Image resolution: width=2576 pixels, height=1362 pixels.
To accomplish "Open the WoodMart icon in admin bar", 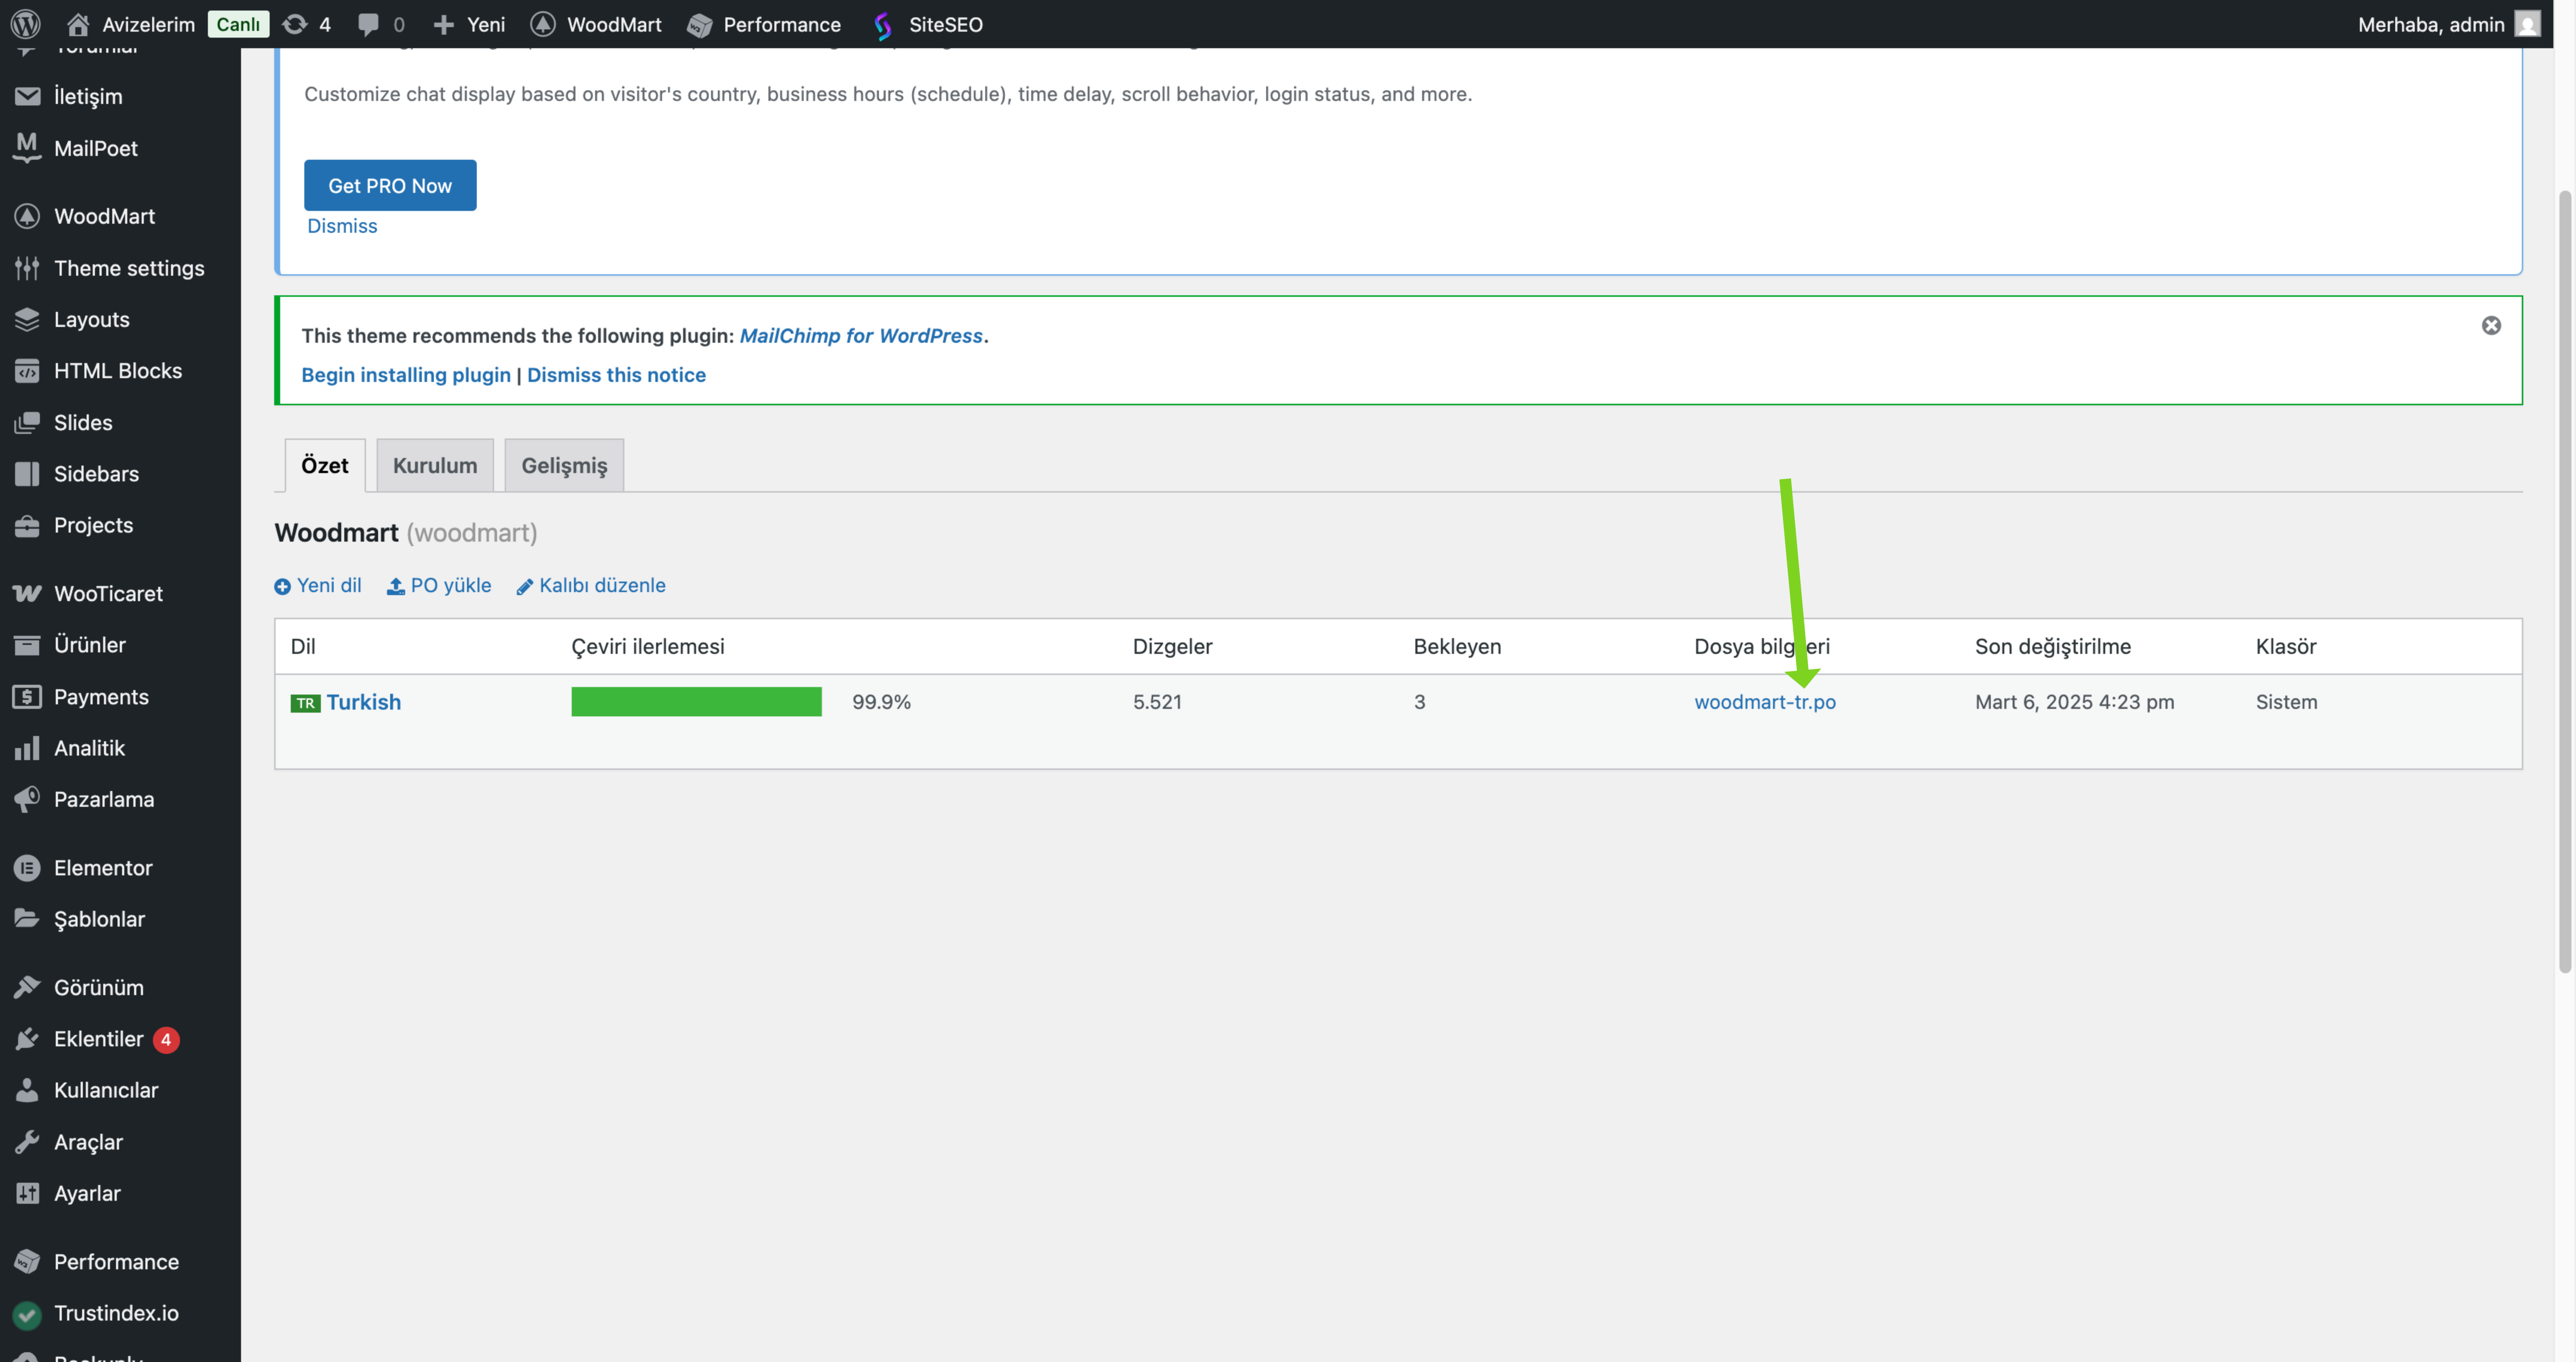I will tap(543, 24).
